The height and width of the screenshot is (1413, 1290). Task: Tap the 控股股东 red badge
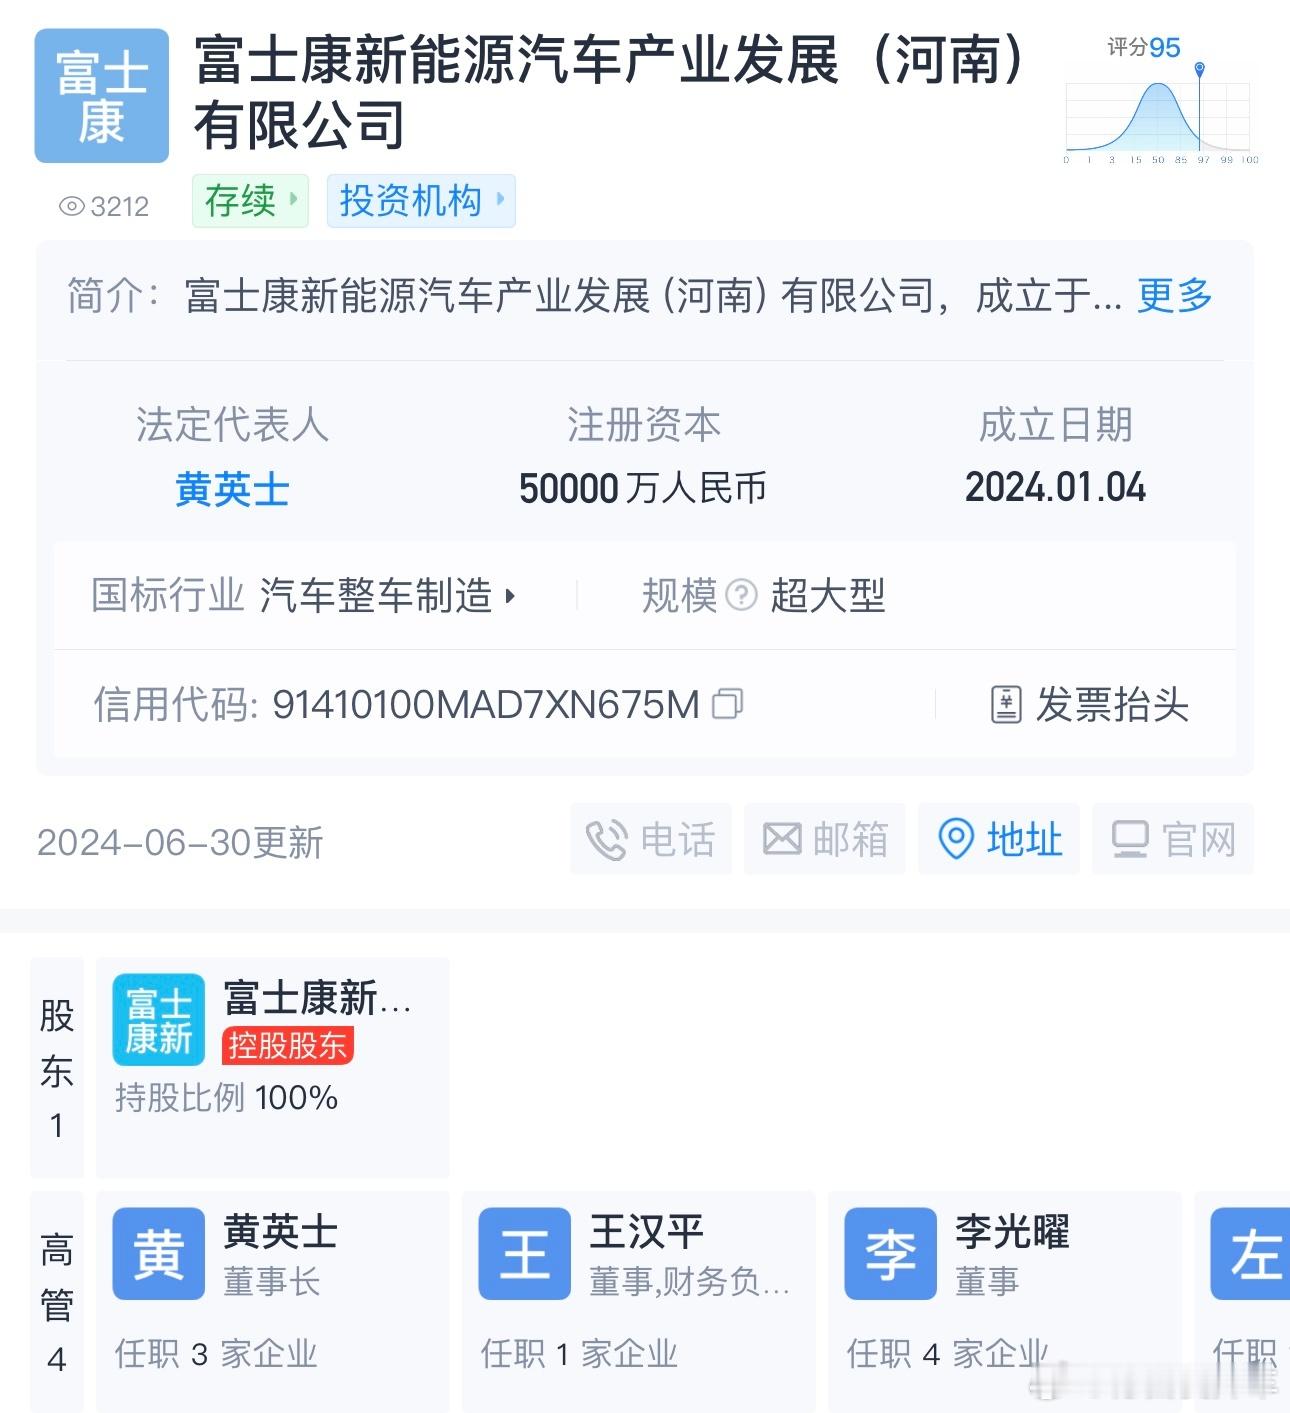tap(288, 1045)
